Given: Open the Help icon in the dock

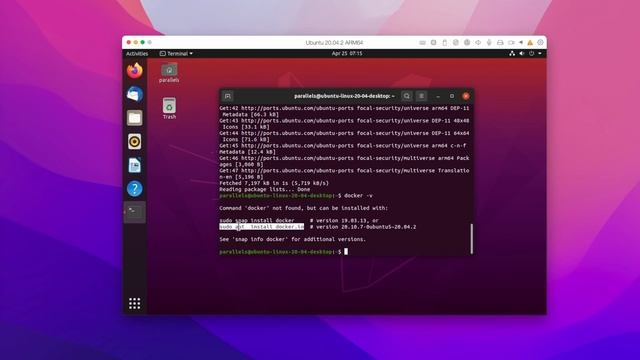Looking at the screenshot, I should 134,189.
